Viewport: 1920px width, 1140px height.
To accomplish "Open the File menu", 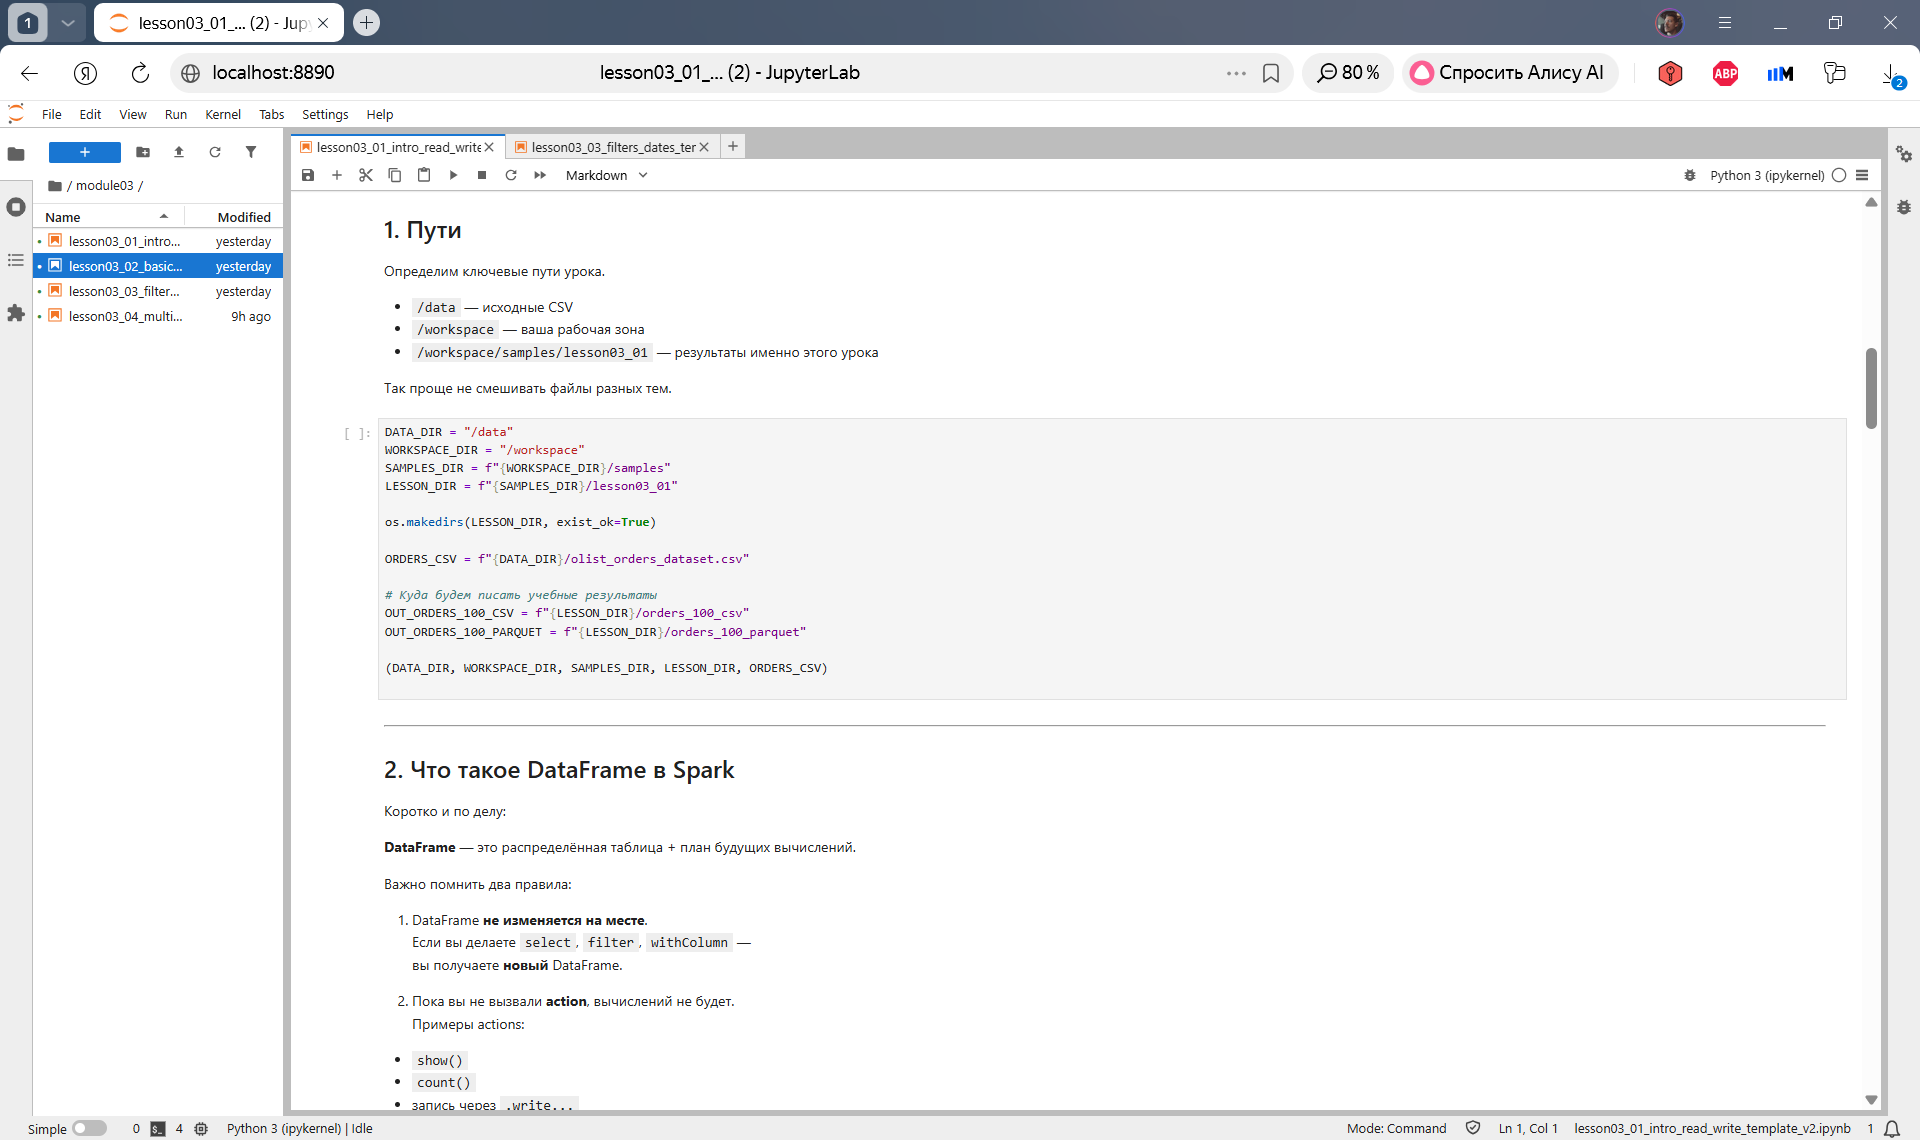I will 52,114.
